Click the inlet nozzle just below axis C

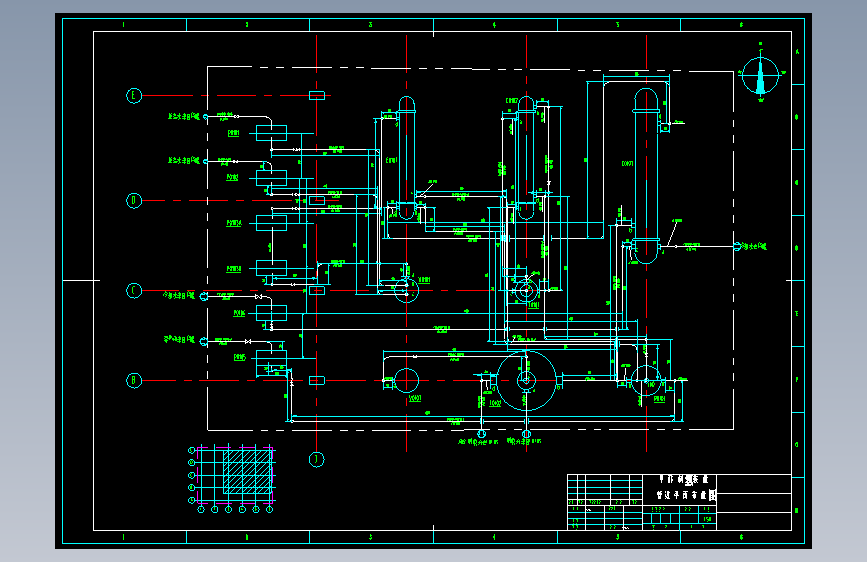click(x=204, y=297)
